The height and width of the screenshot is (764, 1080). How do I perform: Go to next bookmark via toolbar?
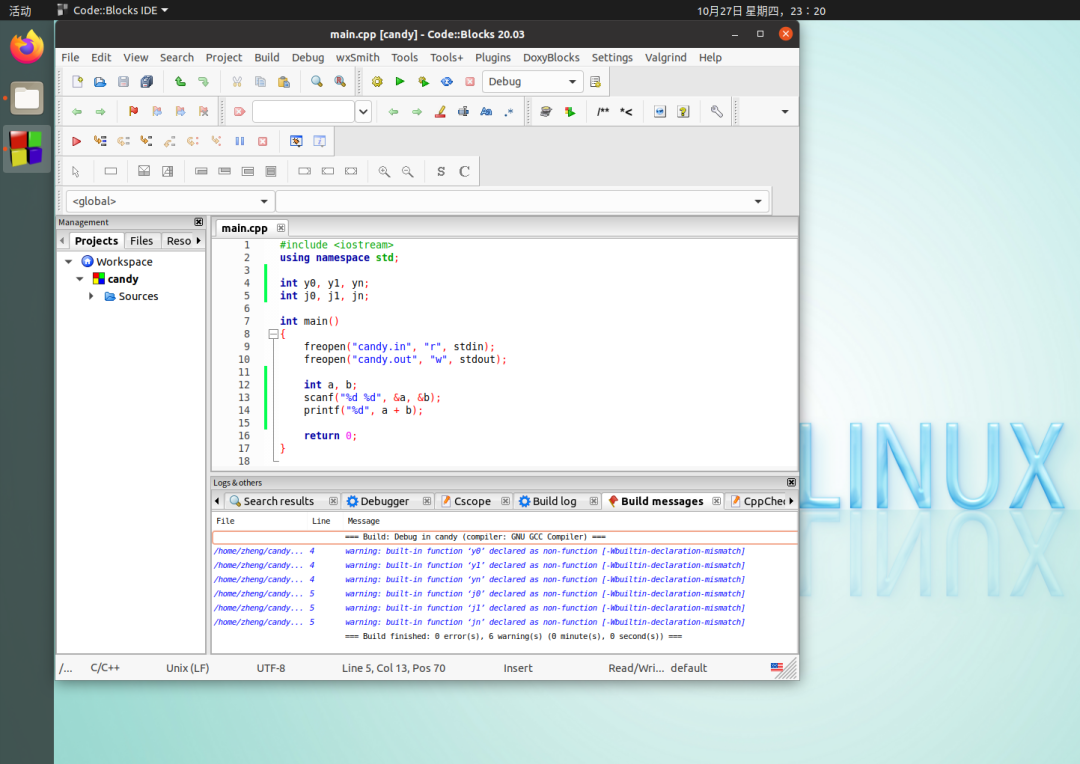tap(180, 112)
